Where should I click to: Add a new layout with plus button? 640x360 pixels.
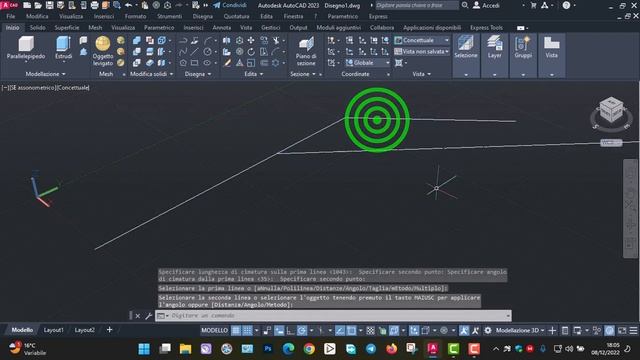pyautogui.click(x=109, y=330)
